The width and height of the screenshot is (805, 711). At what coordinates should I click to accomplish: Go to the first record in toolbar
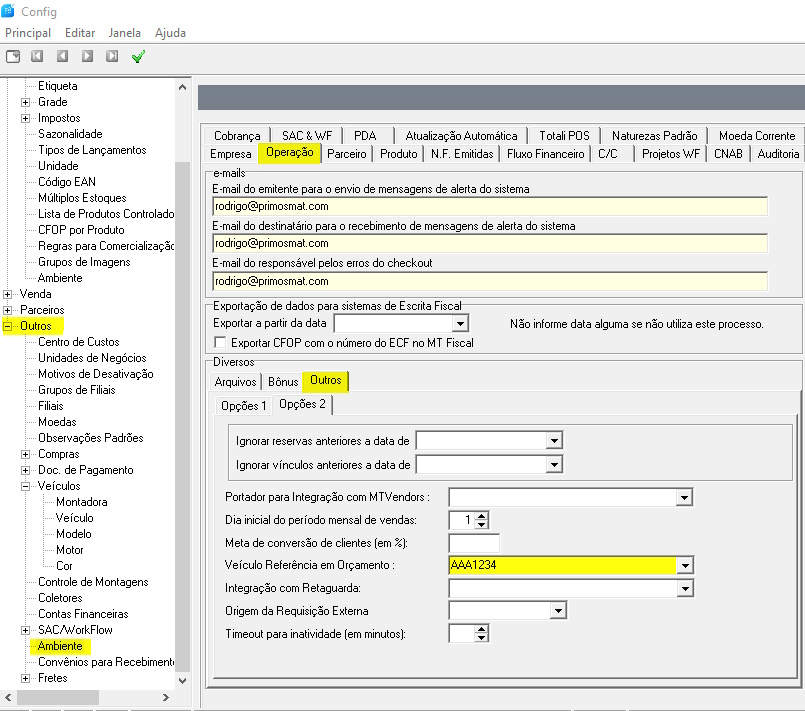tap(38, 57)
